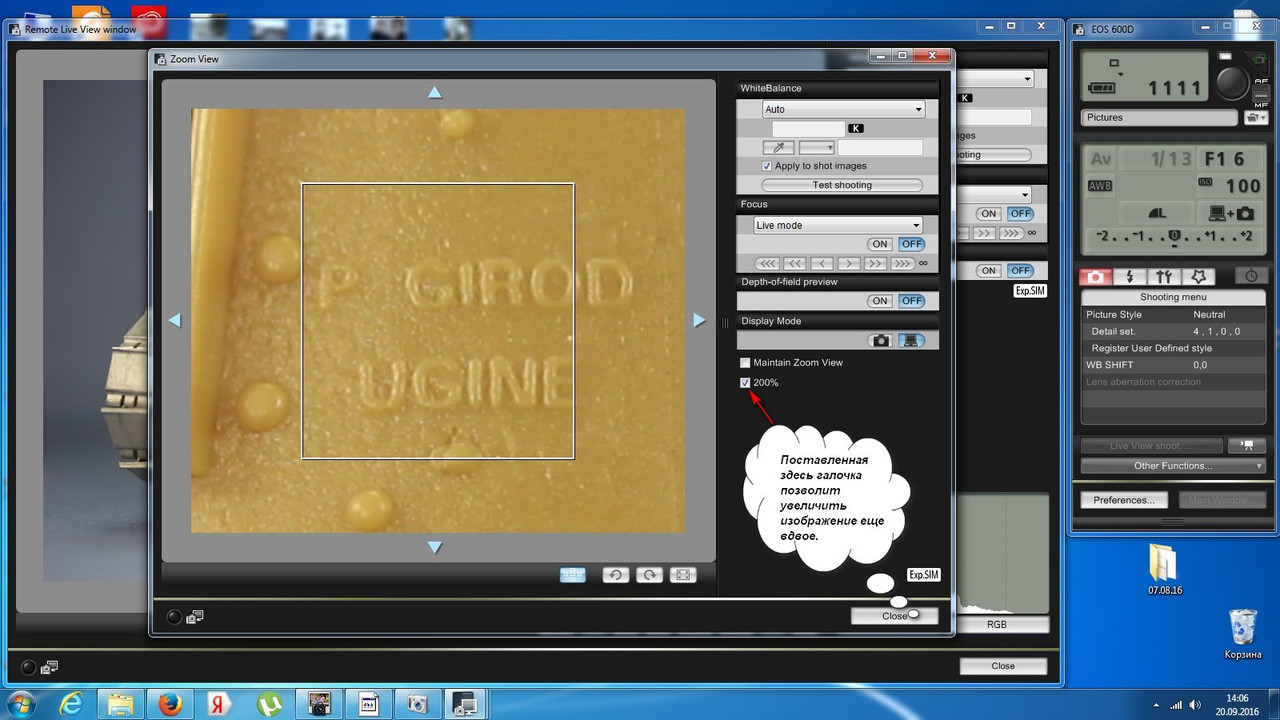Click focus near fast button <<<
Viewport: 1280px width, 720px height.
(x=768, y=263)
